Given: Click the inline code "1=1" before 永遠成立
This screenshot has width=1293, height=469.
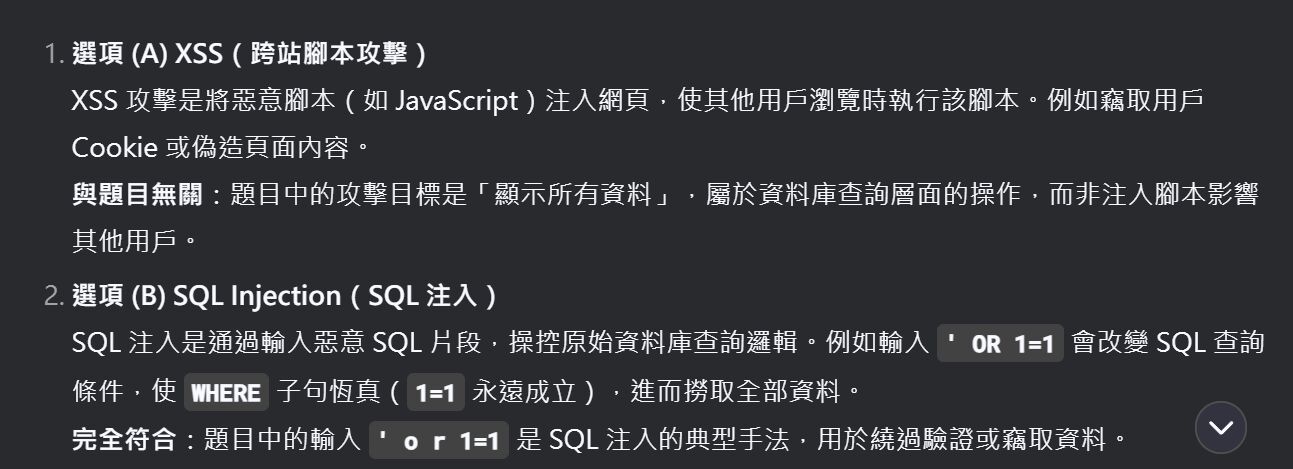Looking at the screenshot, I should pos(436,392).
